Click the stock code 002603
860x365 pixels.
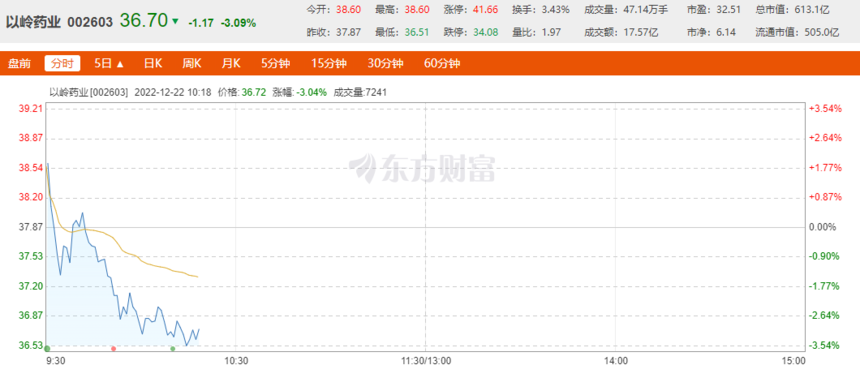[x=90, y=22]
